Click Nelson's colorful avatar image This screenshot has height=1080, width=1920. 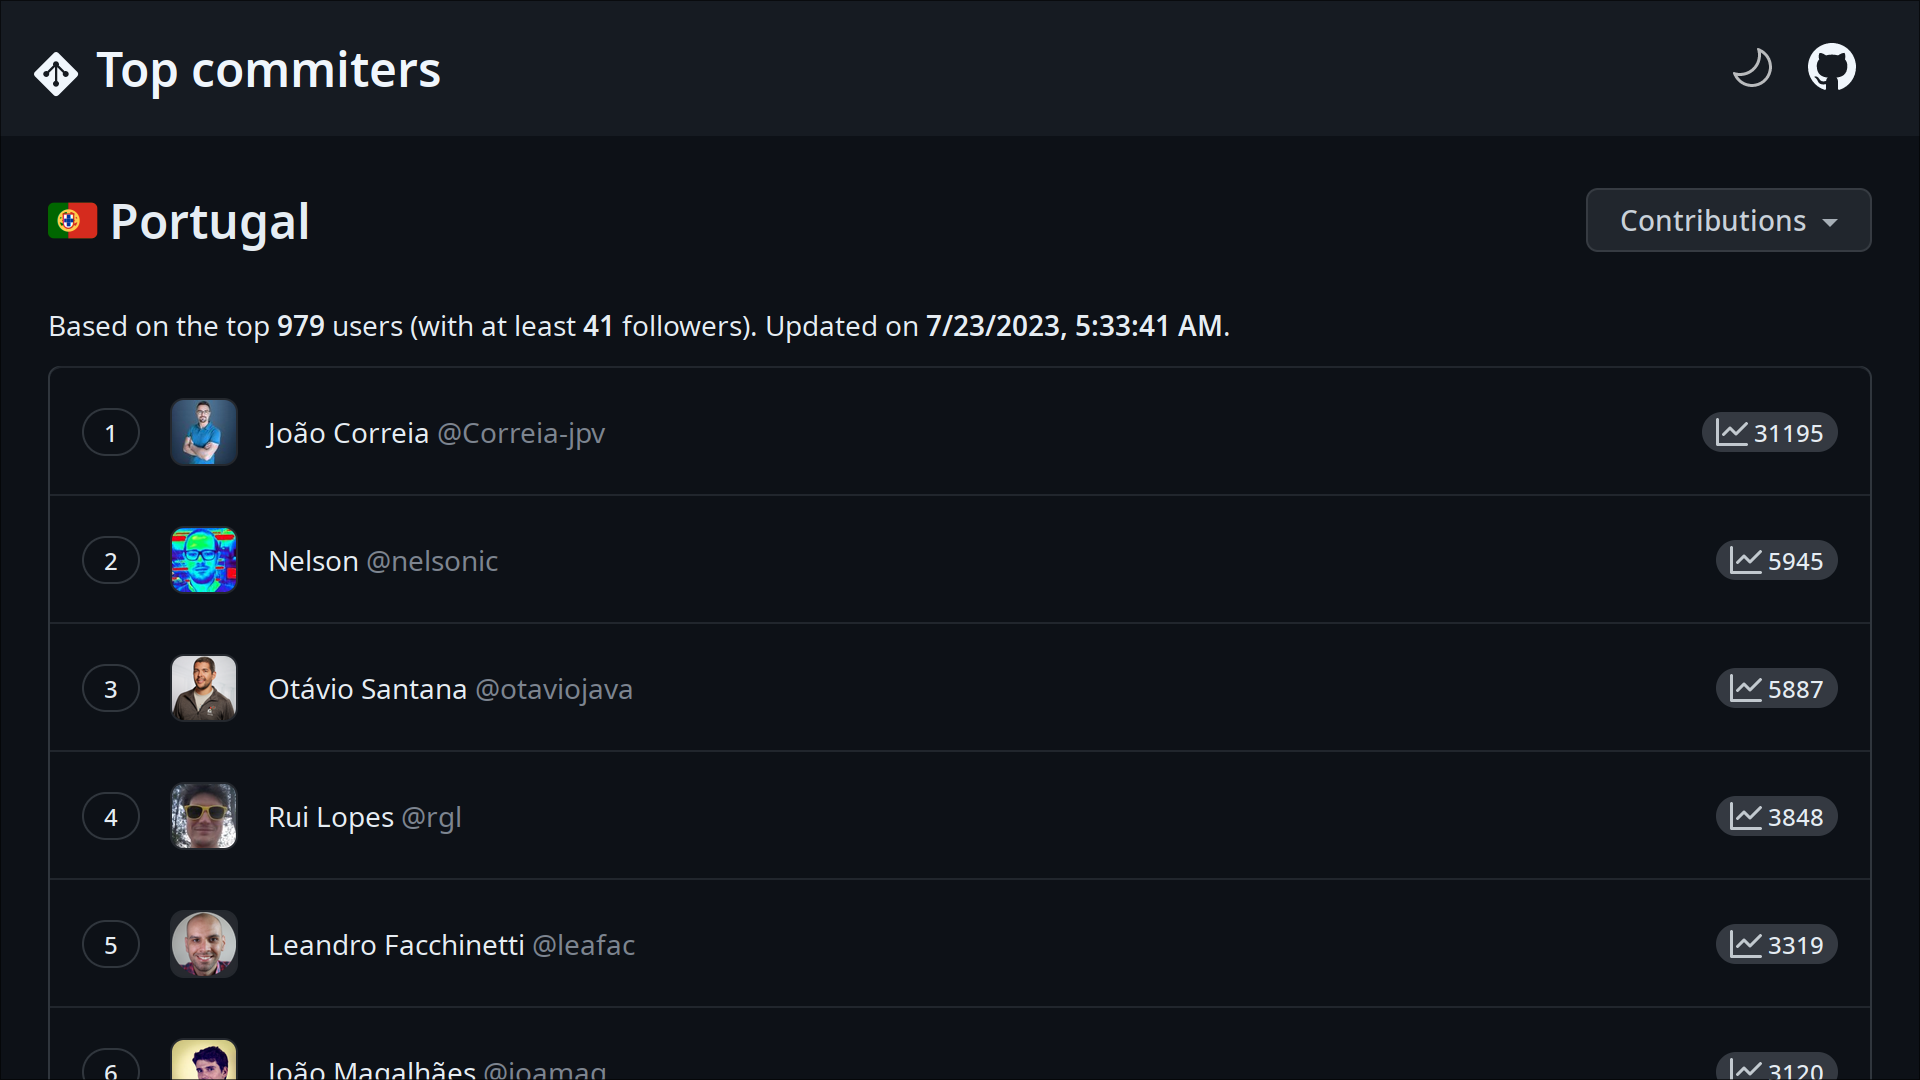pos(204,560)
